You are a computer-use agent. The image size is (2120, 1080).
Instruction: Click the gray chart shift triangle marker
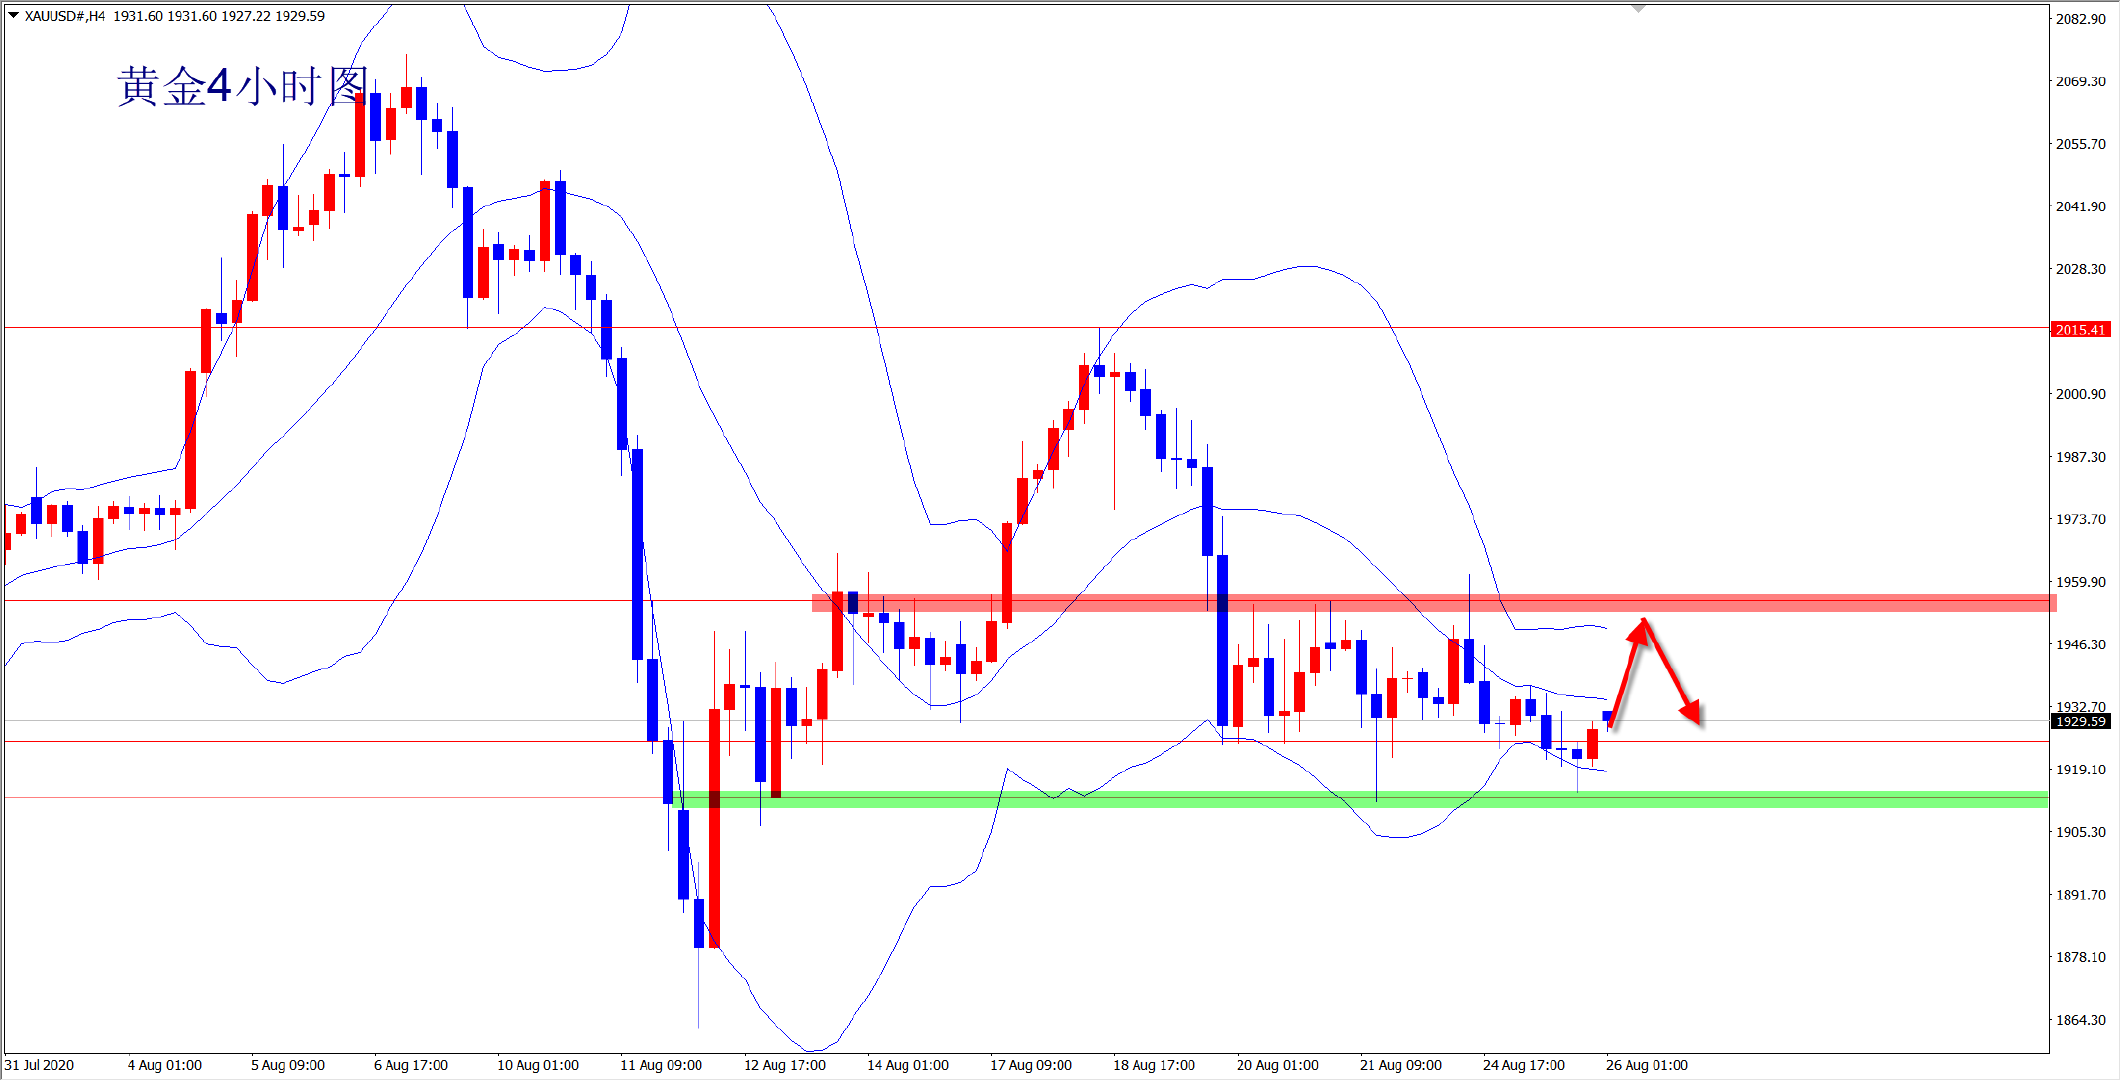coord(1638,9)
